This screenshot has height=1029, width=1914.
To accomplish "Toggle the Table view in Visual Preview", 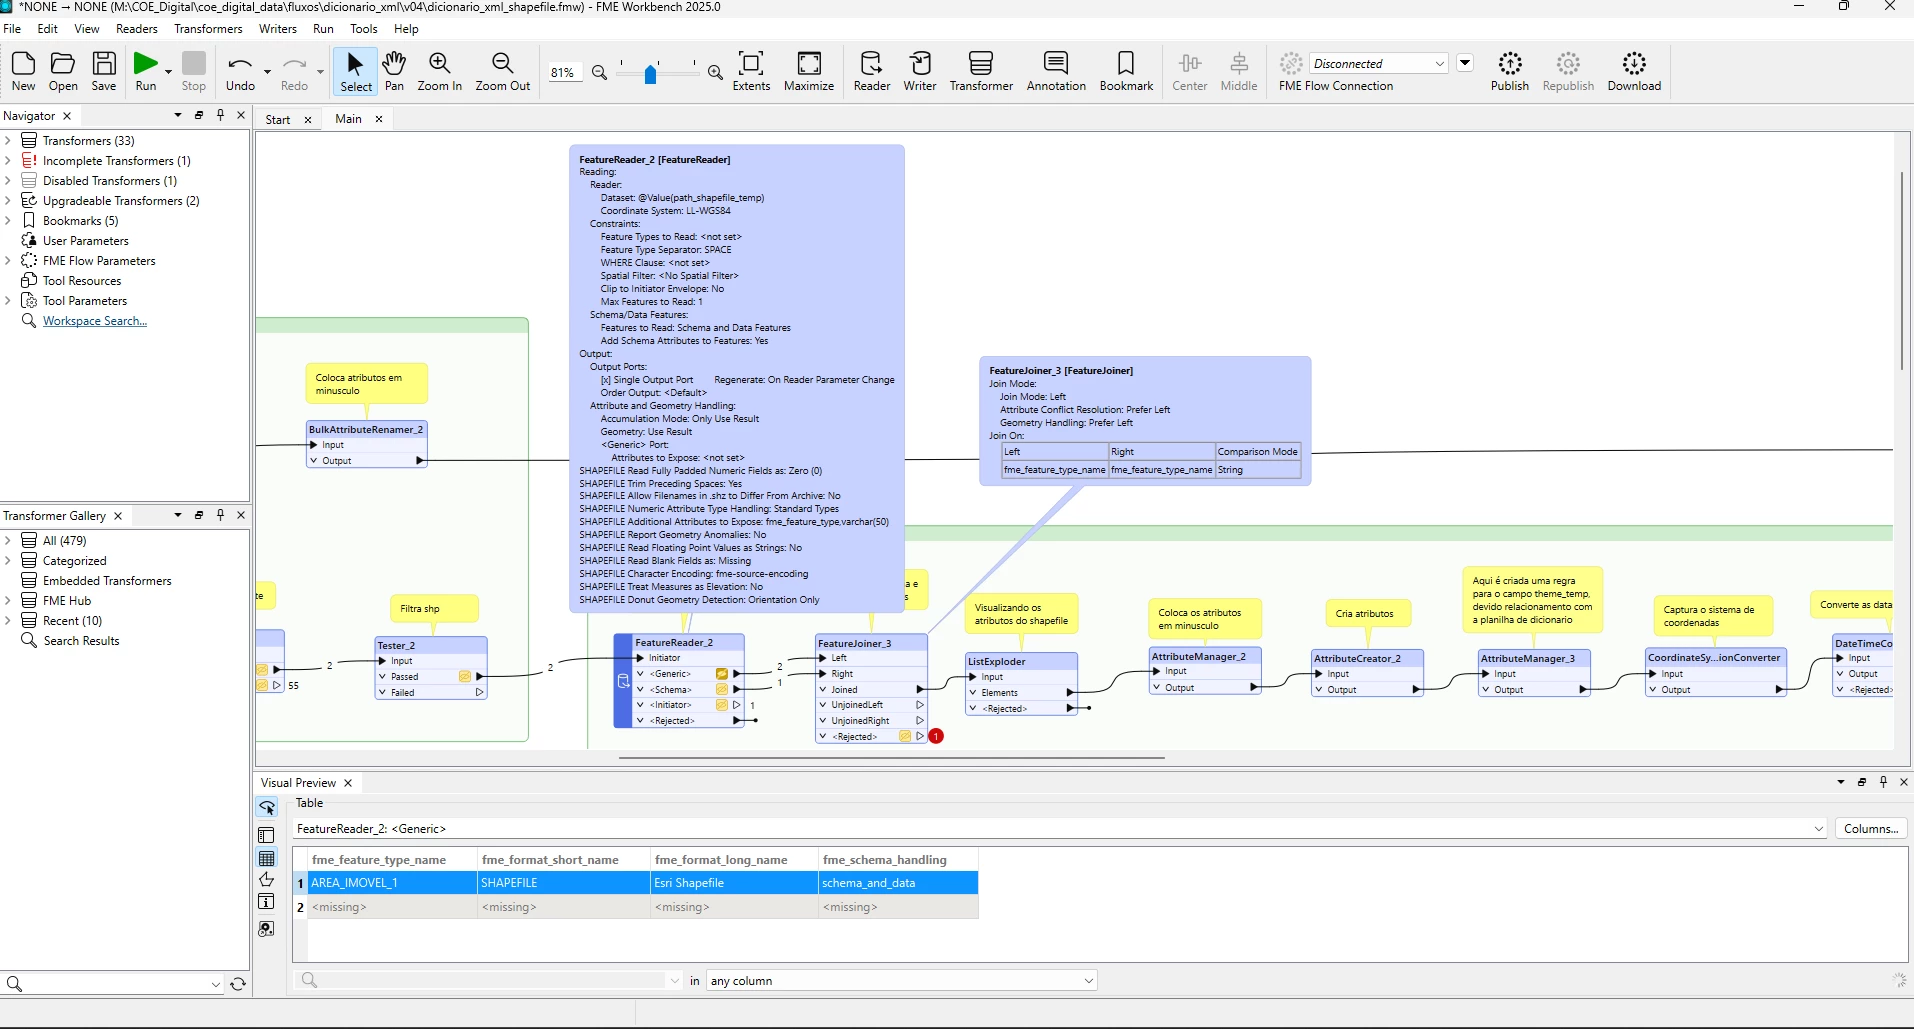I will tap(267, 858).
